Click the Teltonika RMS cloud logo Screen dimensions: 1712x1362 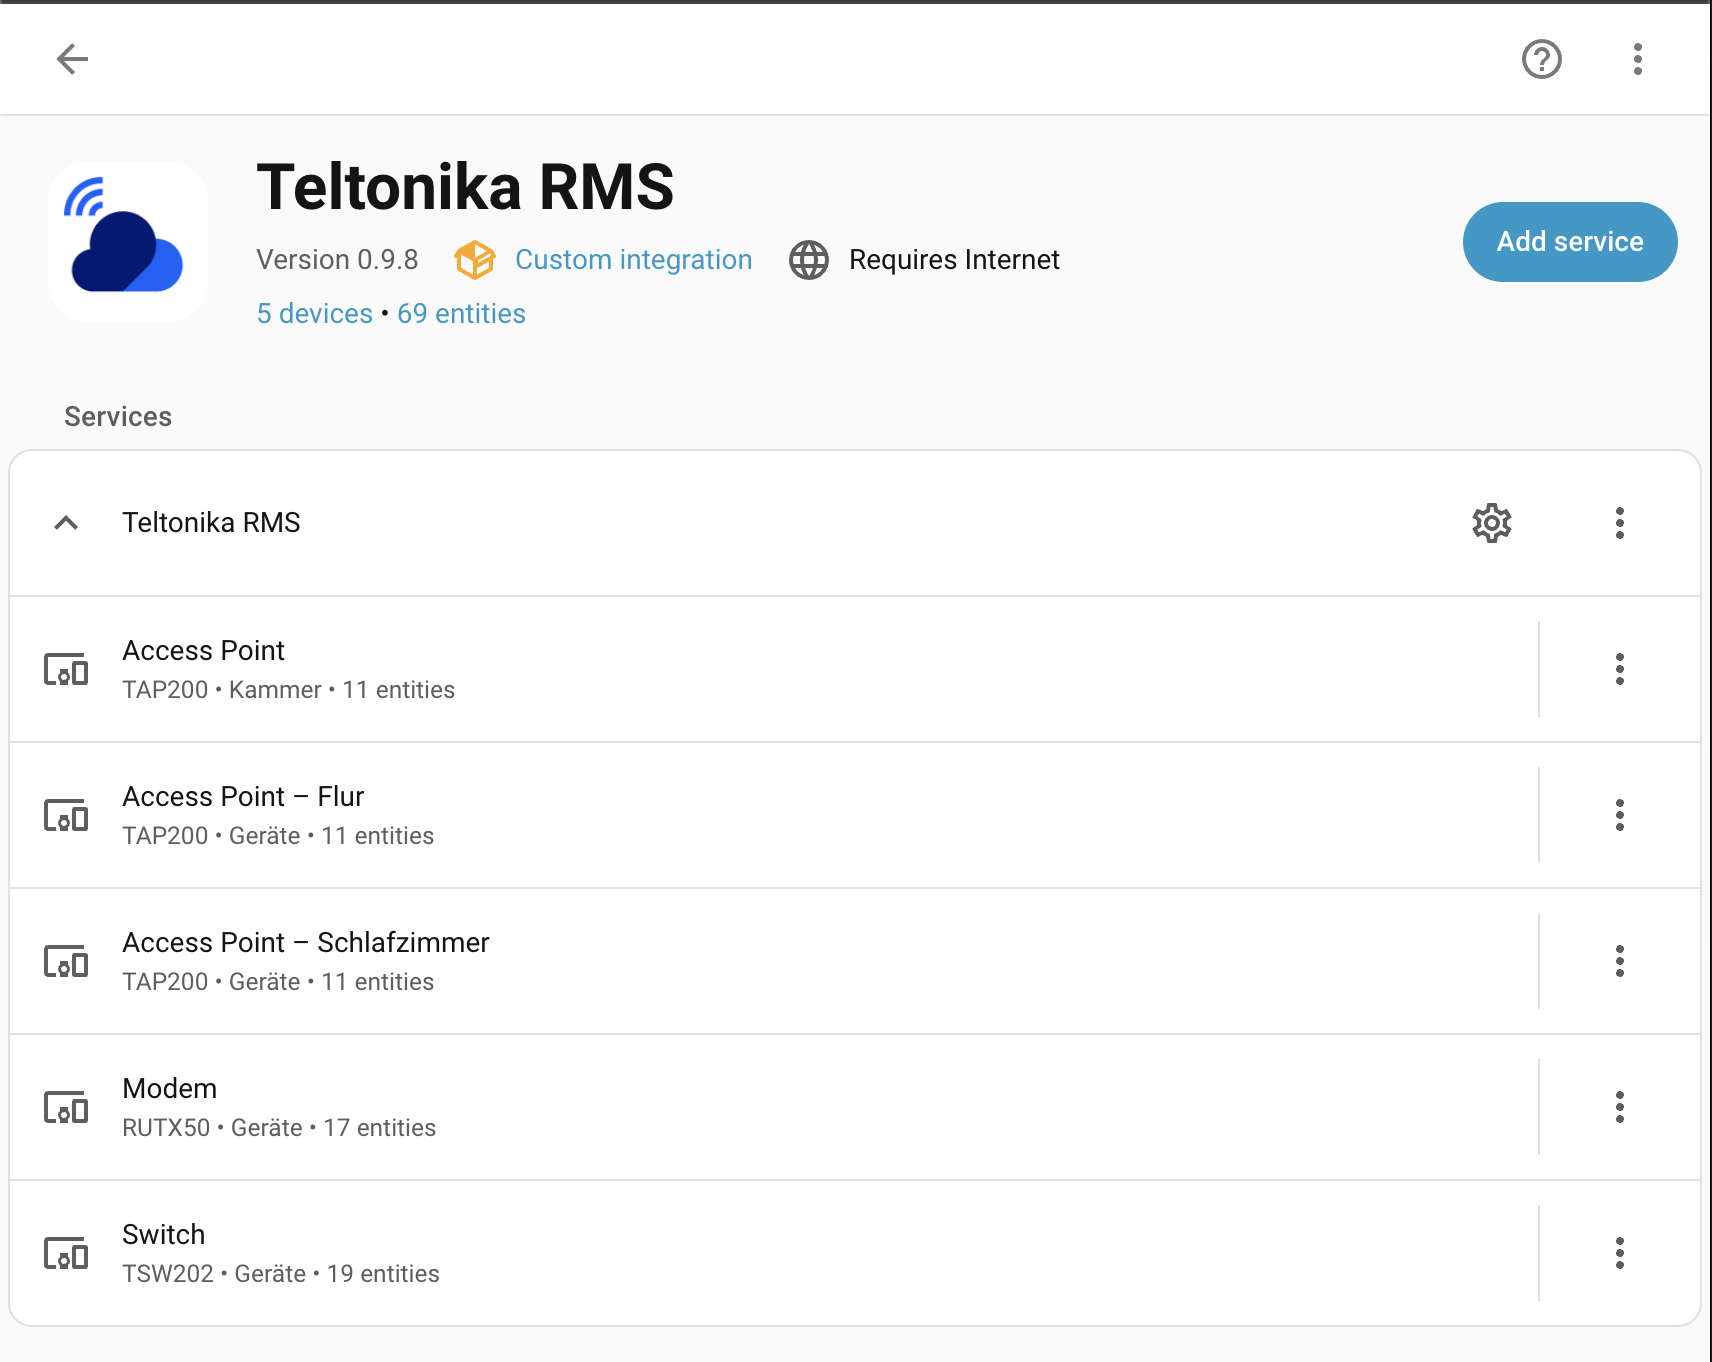click(x=128, y=242)
